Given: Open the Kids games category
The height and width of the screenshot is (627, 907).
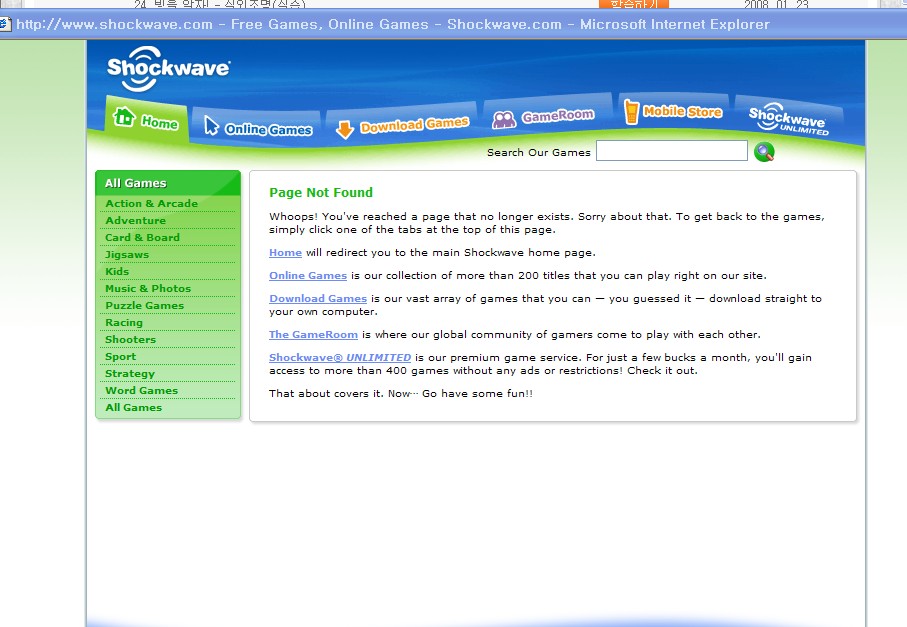Looking at the screenshot, I should [117, 271].
